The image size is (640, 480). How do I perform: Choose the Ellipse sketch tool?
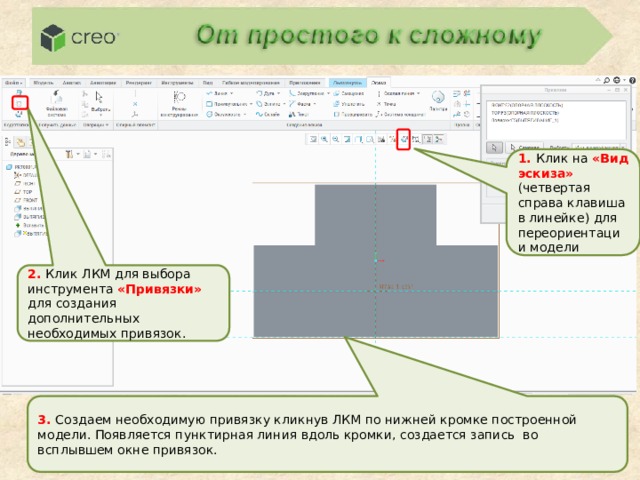[268, 104]
